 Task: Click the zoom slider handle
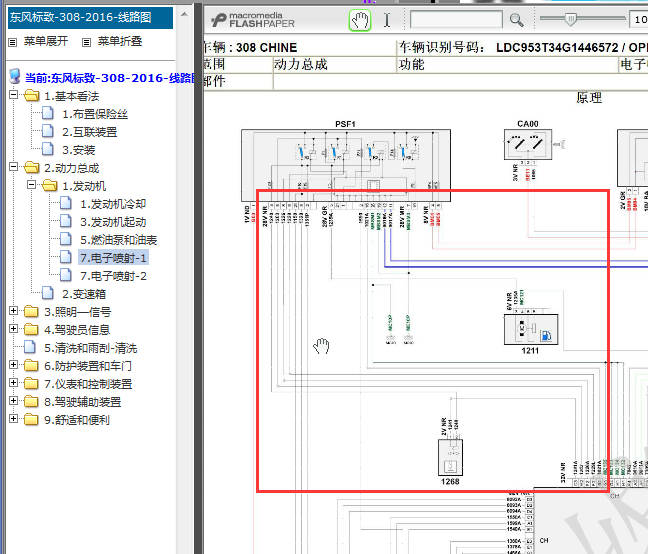[571, 19]
